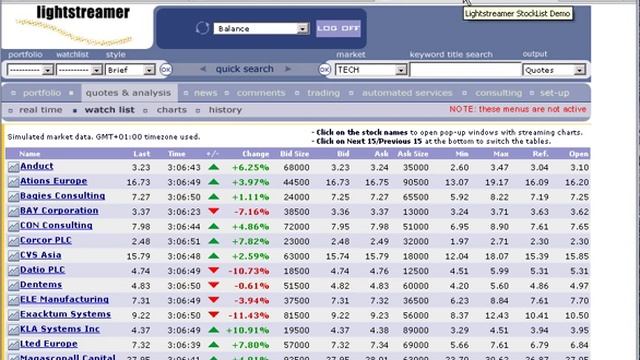Click the LOG OFF button
The height and width of the screenshot is (360, 640).
(338, 29)
